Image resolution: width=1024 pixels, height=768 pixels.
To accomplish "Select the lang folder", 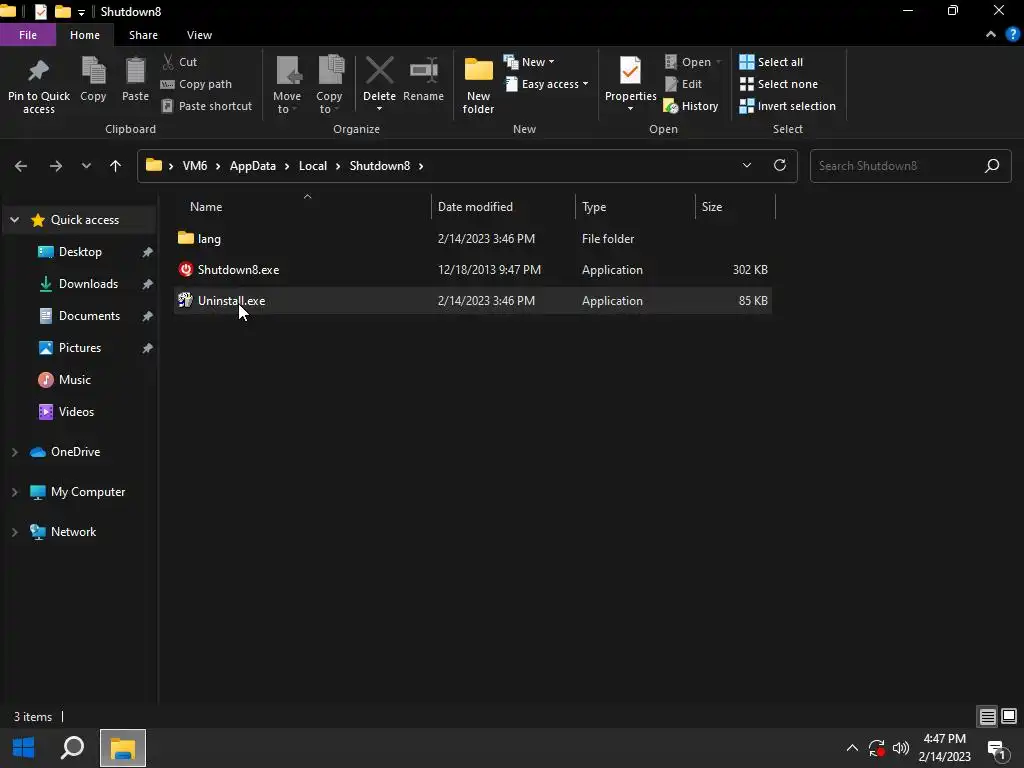I will click(x=473, y=238).
